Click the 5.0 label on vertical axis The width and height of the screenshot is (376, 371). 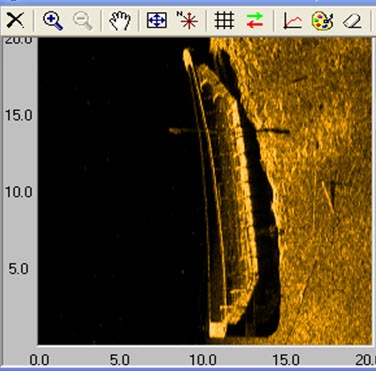[x=19, y=269]
